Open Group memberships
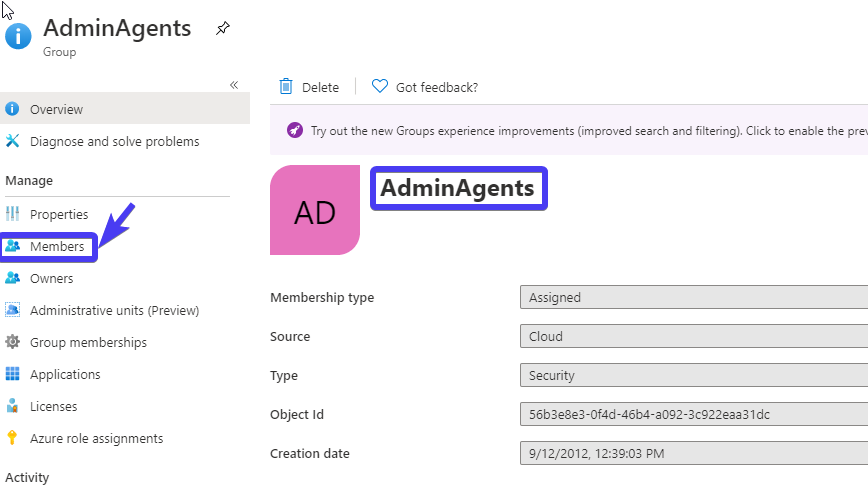868x488 pixels. pyautogui.click(x=89, y=343)
